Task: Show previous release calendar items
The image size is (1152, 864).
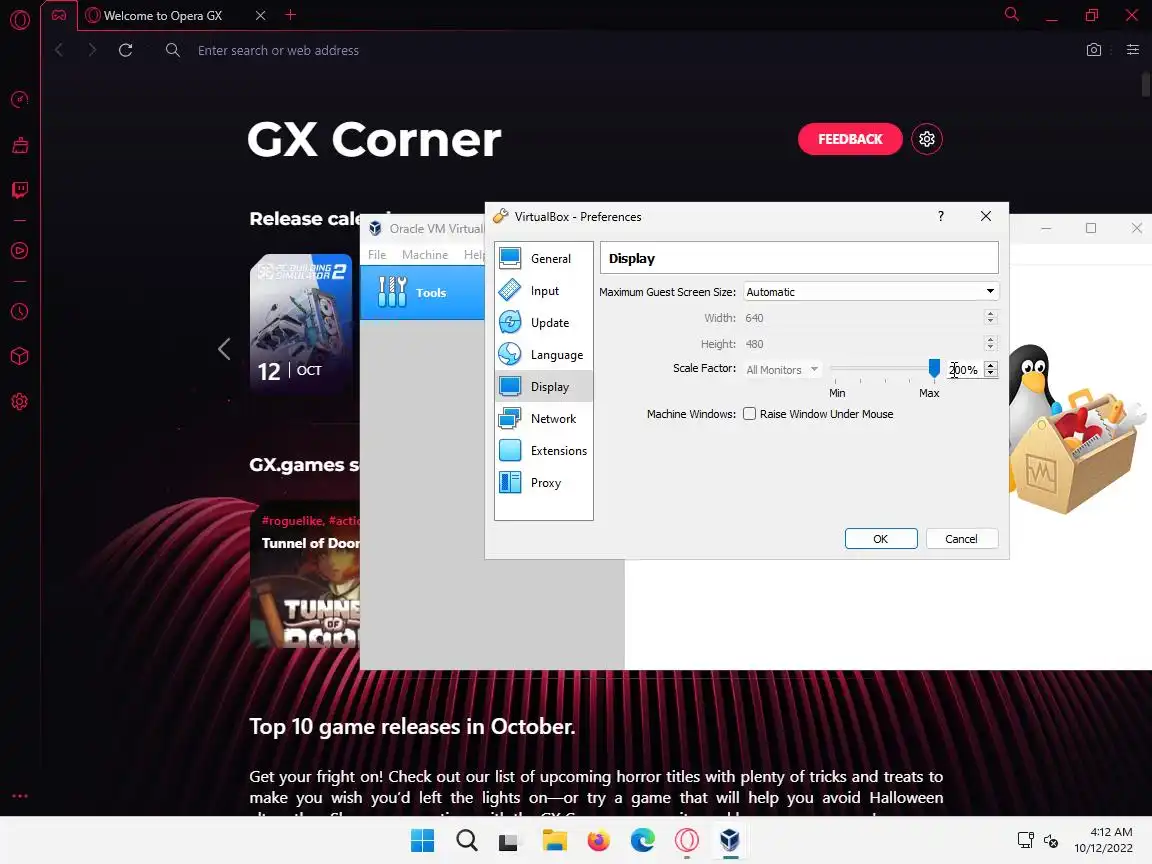Action: [x=224, y=349]
